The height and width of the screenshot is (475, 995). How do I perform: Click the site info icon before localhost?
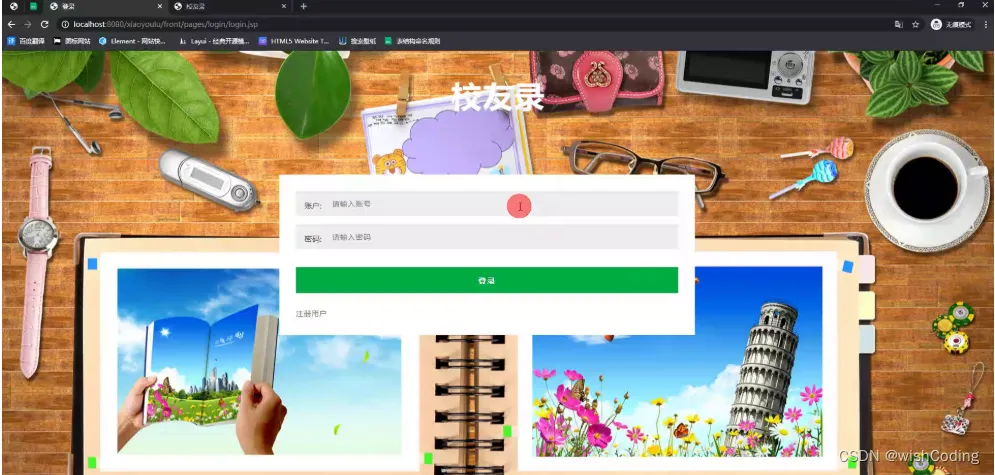65,25
